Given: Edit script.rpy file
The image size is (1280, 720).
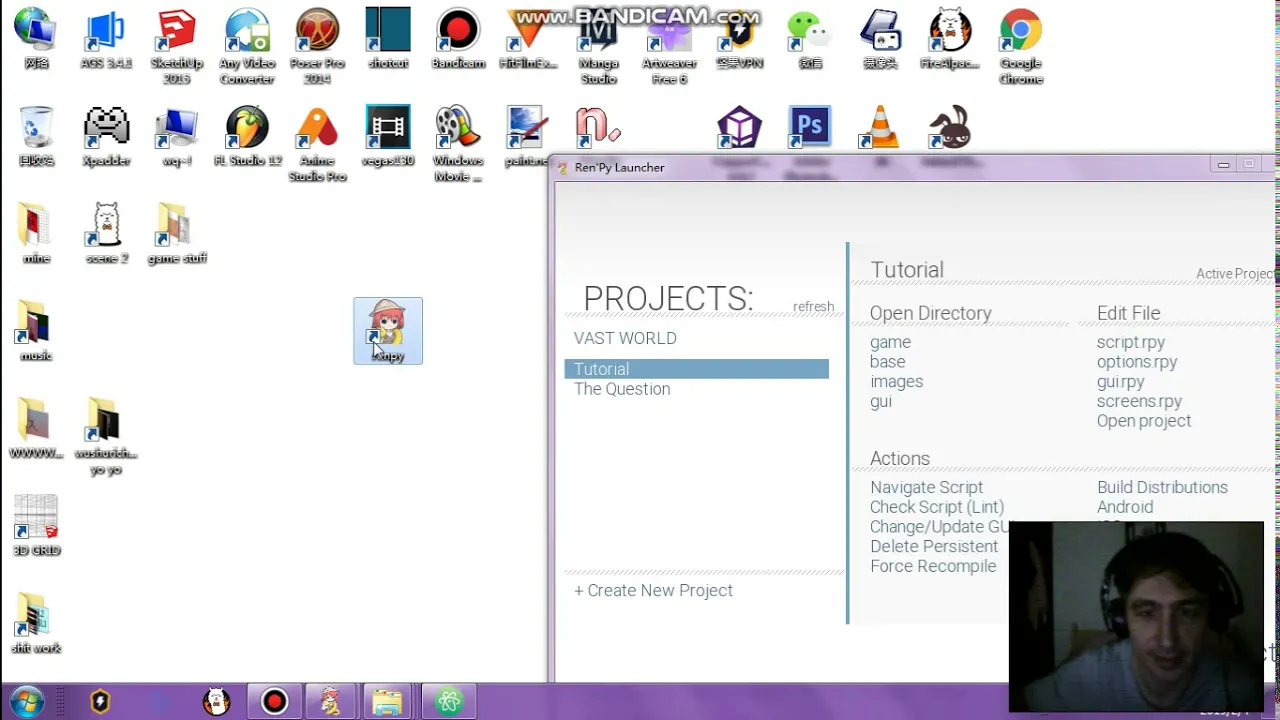Looking at the screenshot, I should click(1131, 342).
